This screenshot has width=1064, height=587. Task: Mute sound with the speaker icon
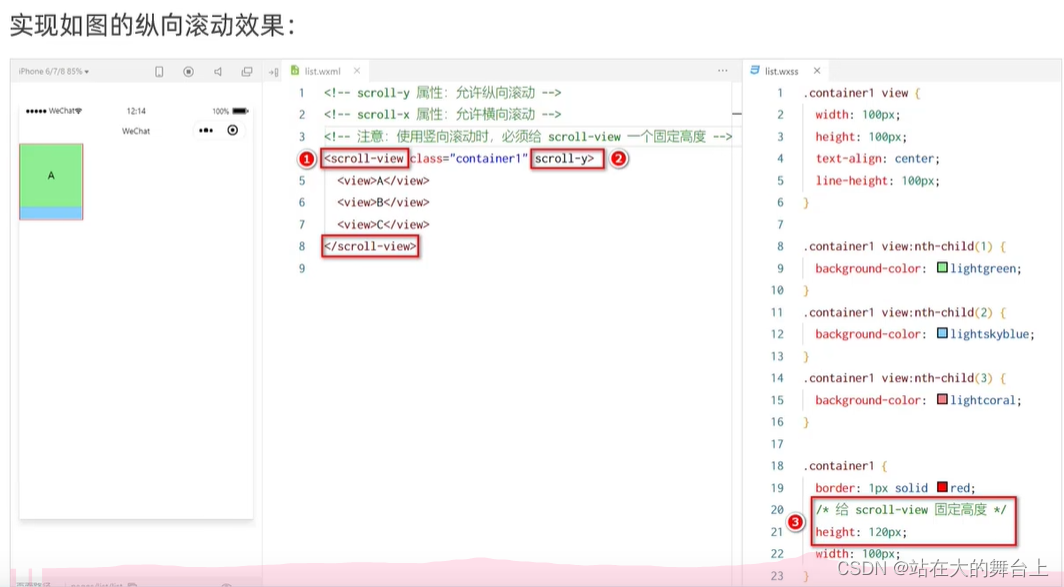(x=218, y=71)
